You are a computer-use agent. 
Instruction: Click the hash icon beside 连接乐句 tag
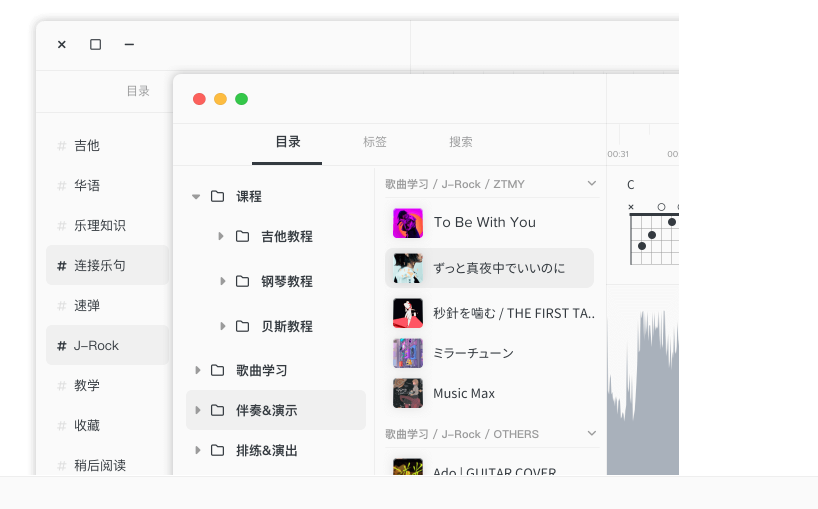pos(62,266)
